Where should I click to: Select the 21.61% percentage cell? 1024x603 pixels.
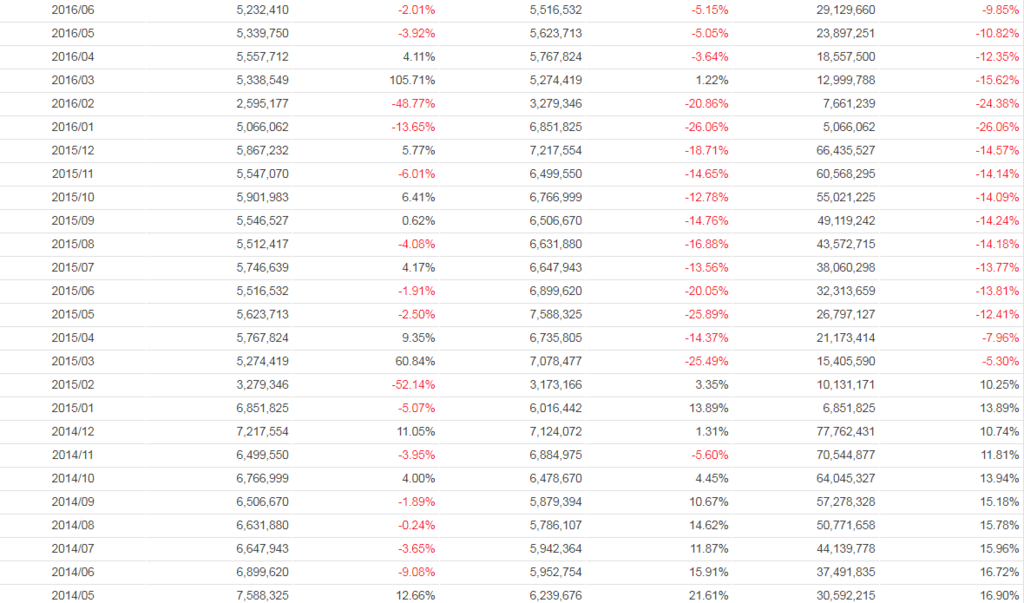click(x=708, y=597)
